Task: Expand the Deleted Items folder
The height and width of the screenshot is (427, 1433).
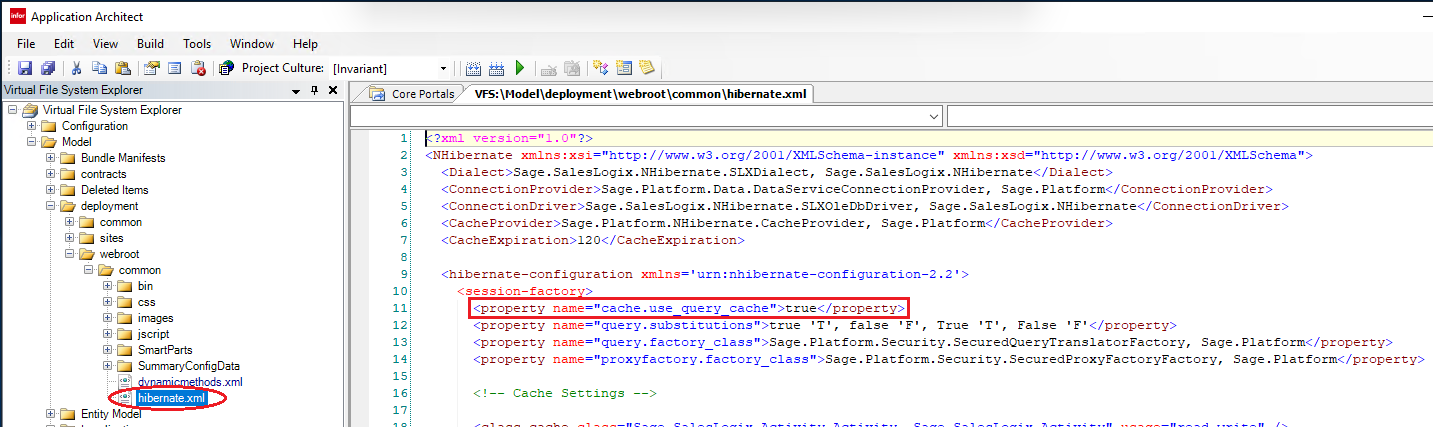Action: click(x=50, y=190)
